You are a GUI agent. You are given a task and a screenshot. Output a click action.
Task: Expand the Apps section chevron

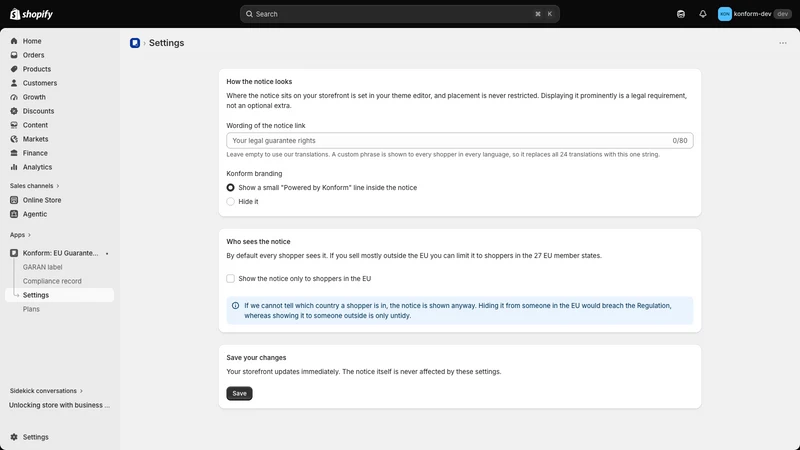click(29, 235)
